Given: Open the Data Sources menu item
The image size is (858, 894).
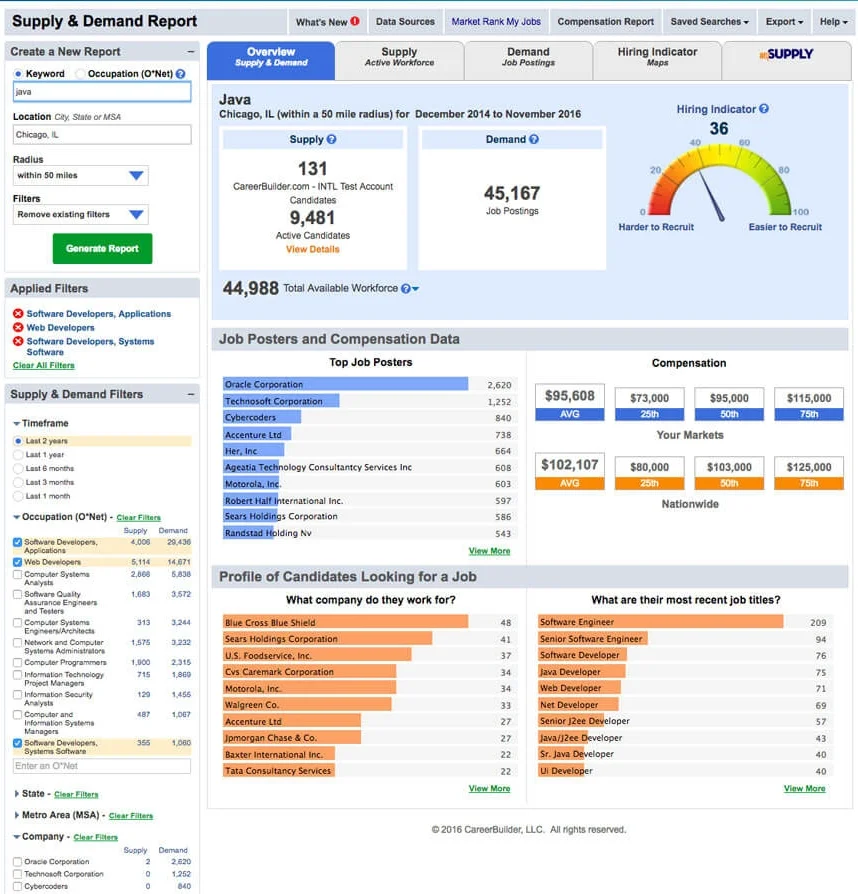Looking at the screenshot, I should click(x=405, y=22).
